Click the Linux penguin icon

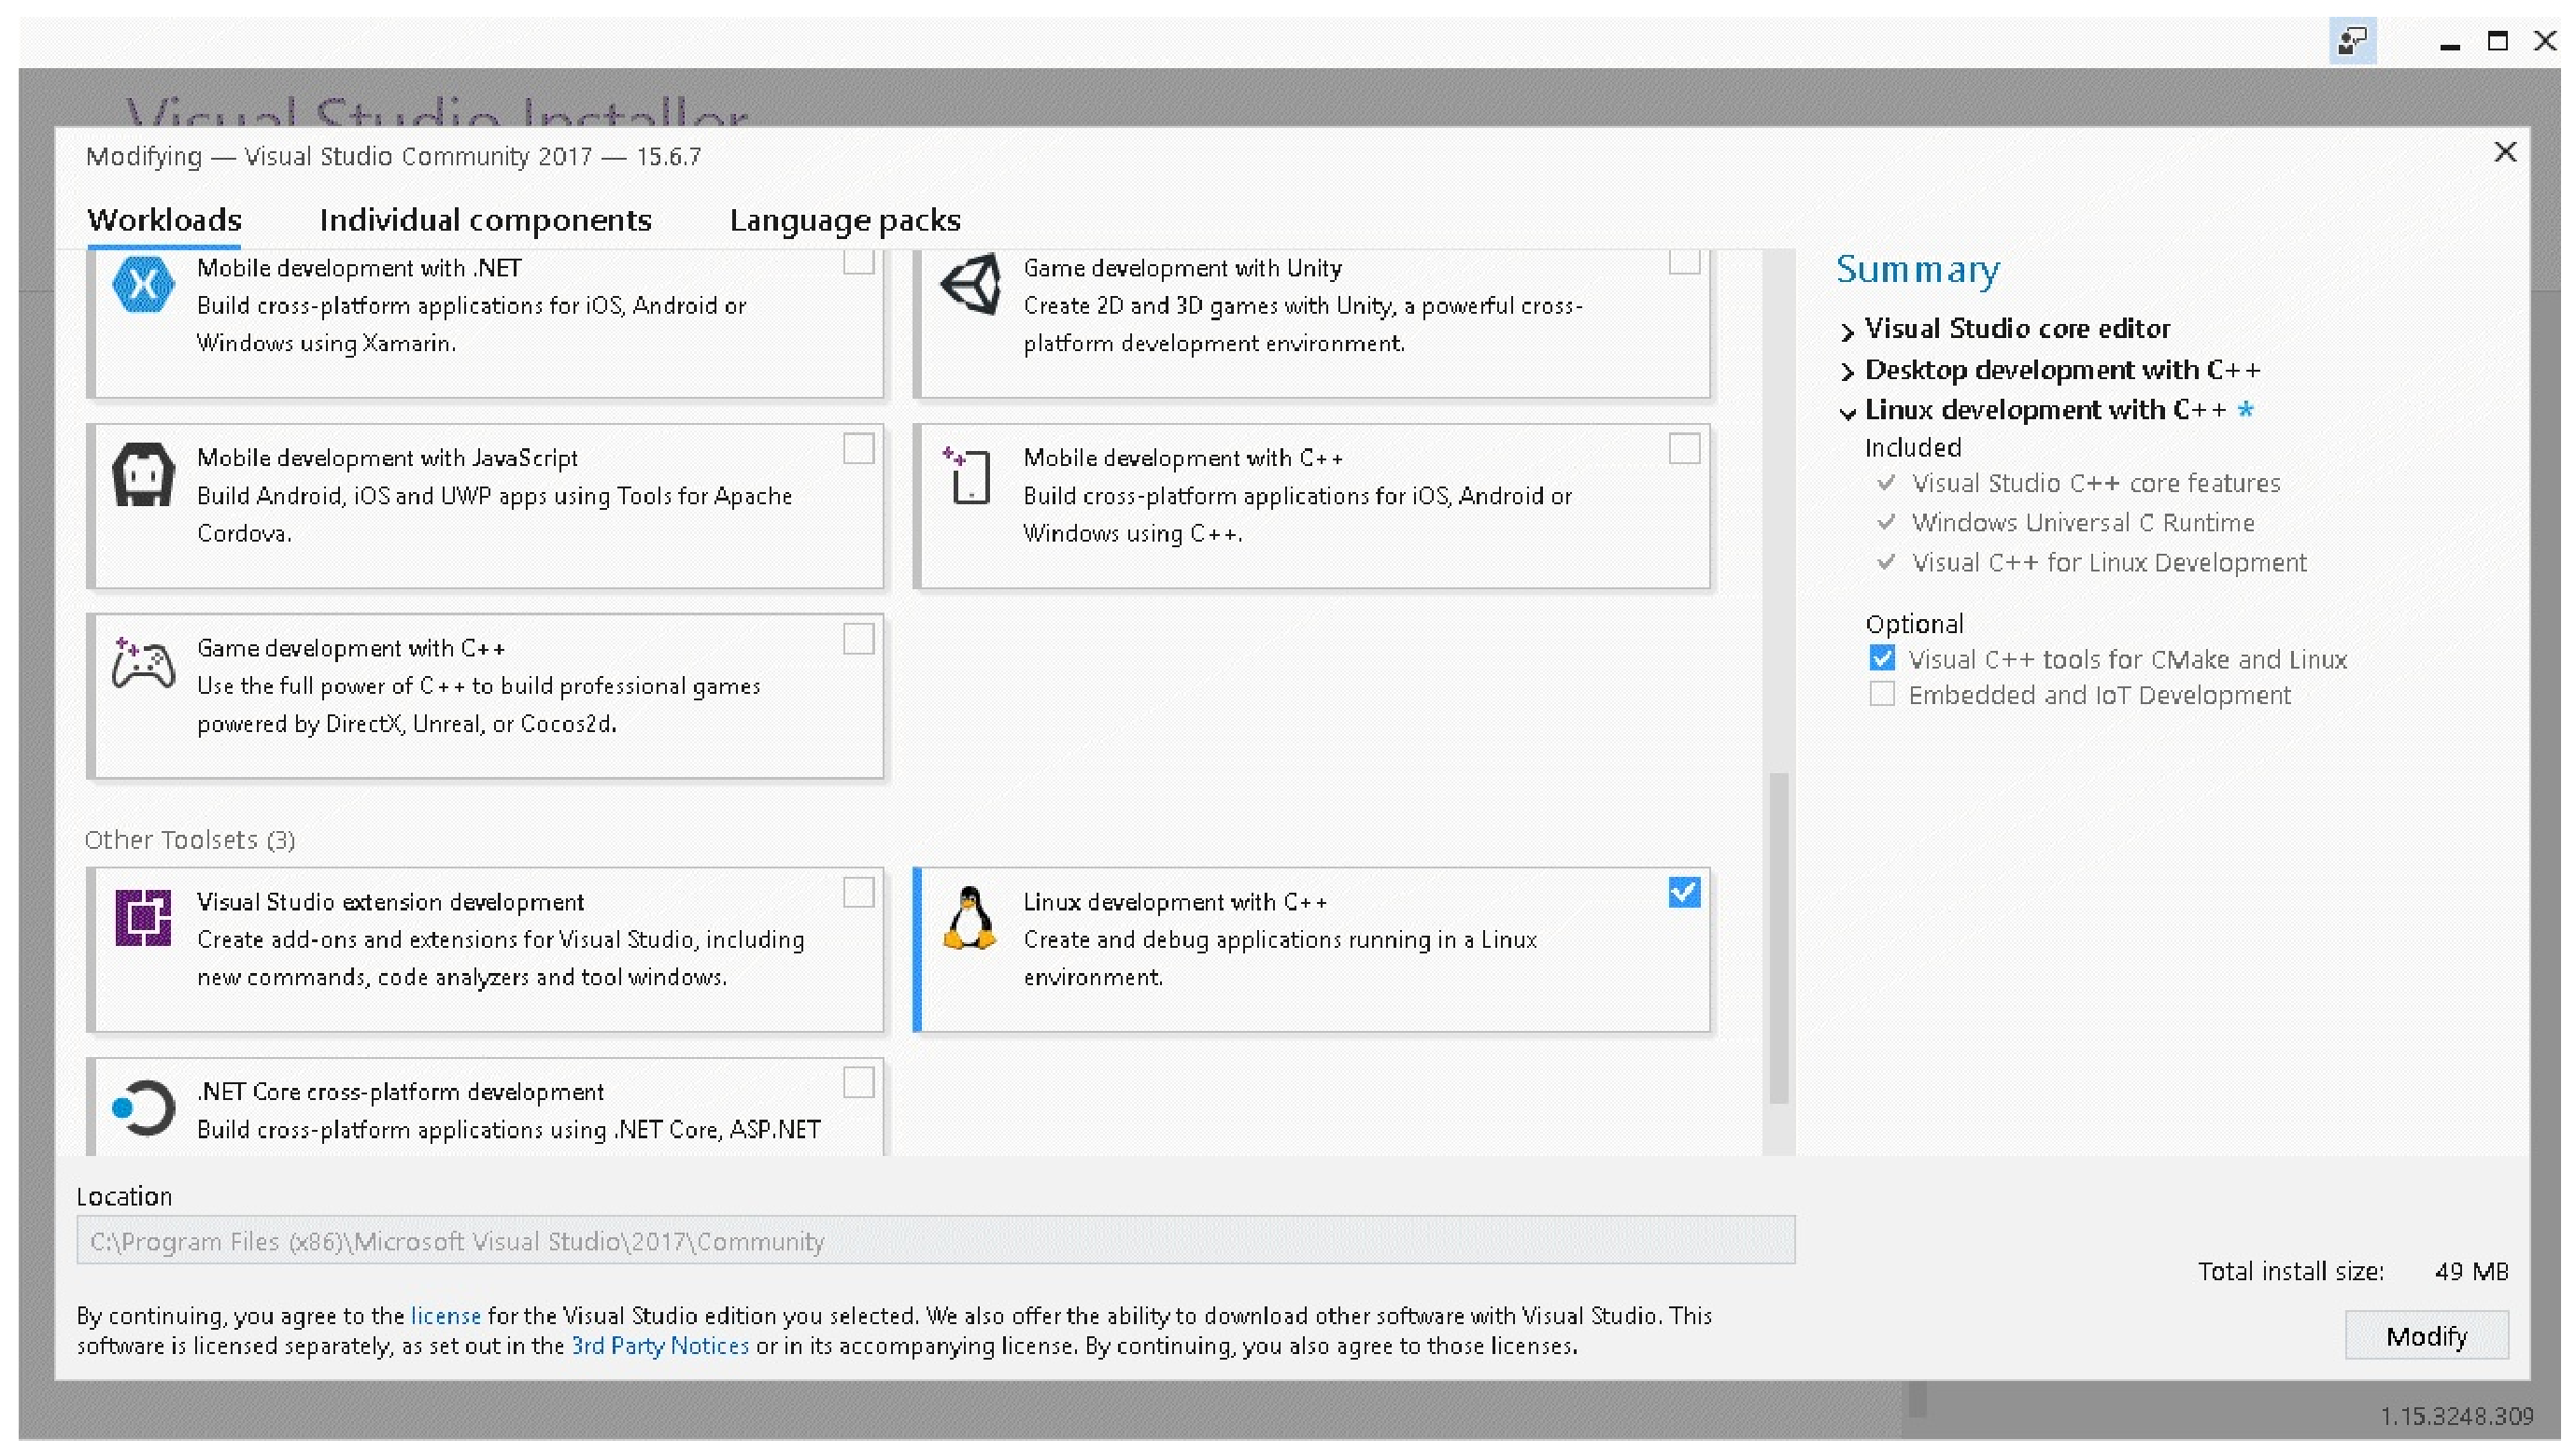969,918
